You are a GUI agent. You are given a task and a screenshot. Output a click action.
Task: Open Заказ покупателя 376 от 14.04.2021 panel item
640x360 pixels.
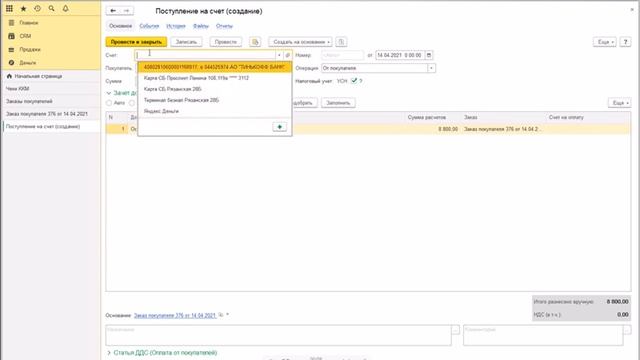pos(47,114)
